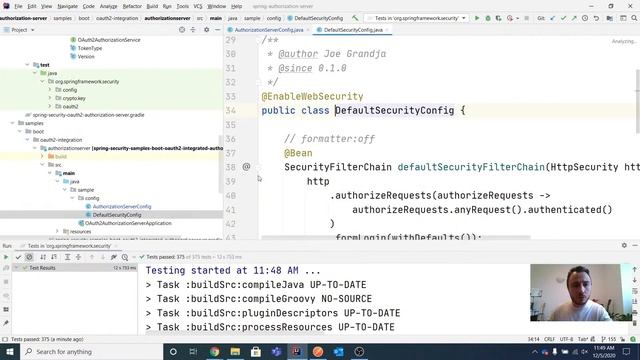The image size is (640, 360).
Task: Expand the build folder
Action: click(42, 156)
